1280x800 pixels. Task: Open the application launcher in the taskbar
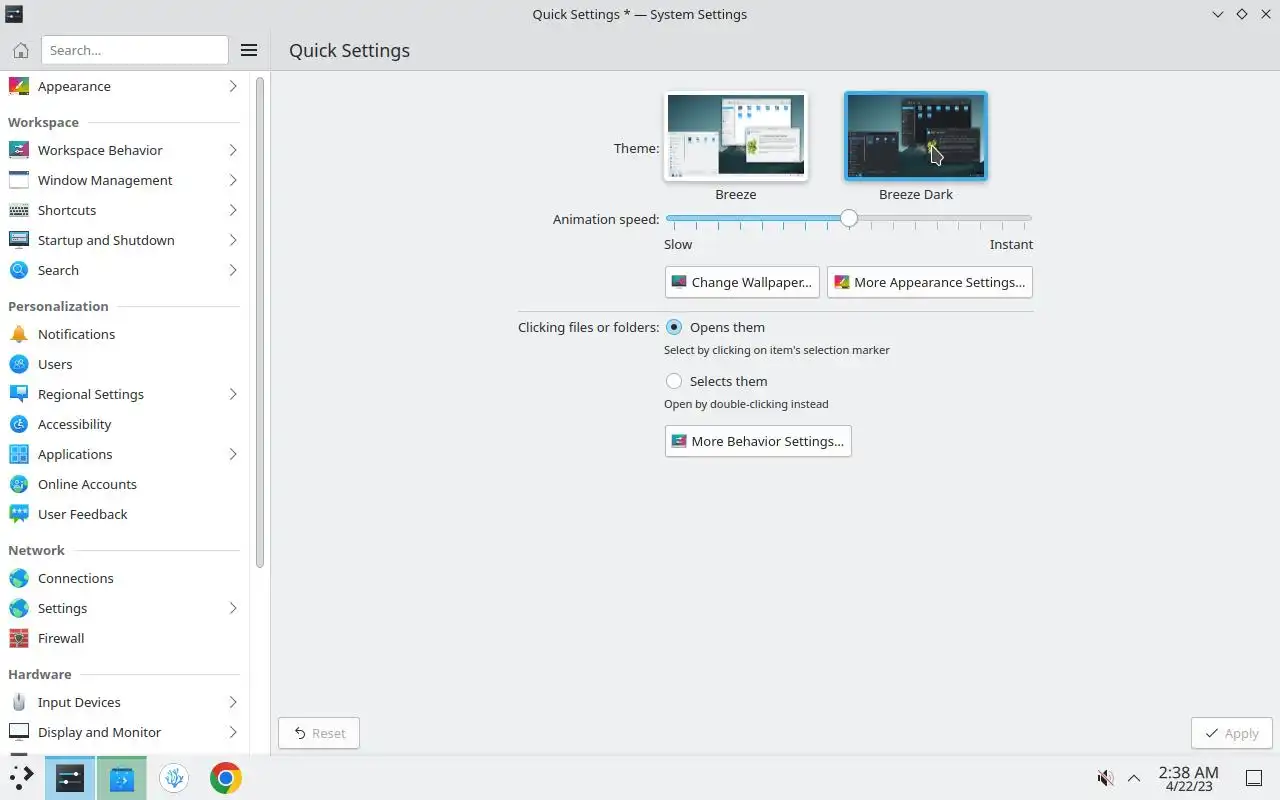pos(21,778)
